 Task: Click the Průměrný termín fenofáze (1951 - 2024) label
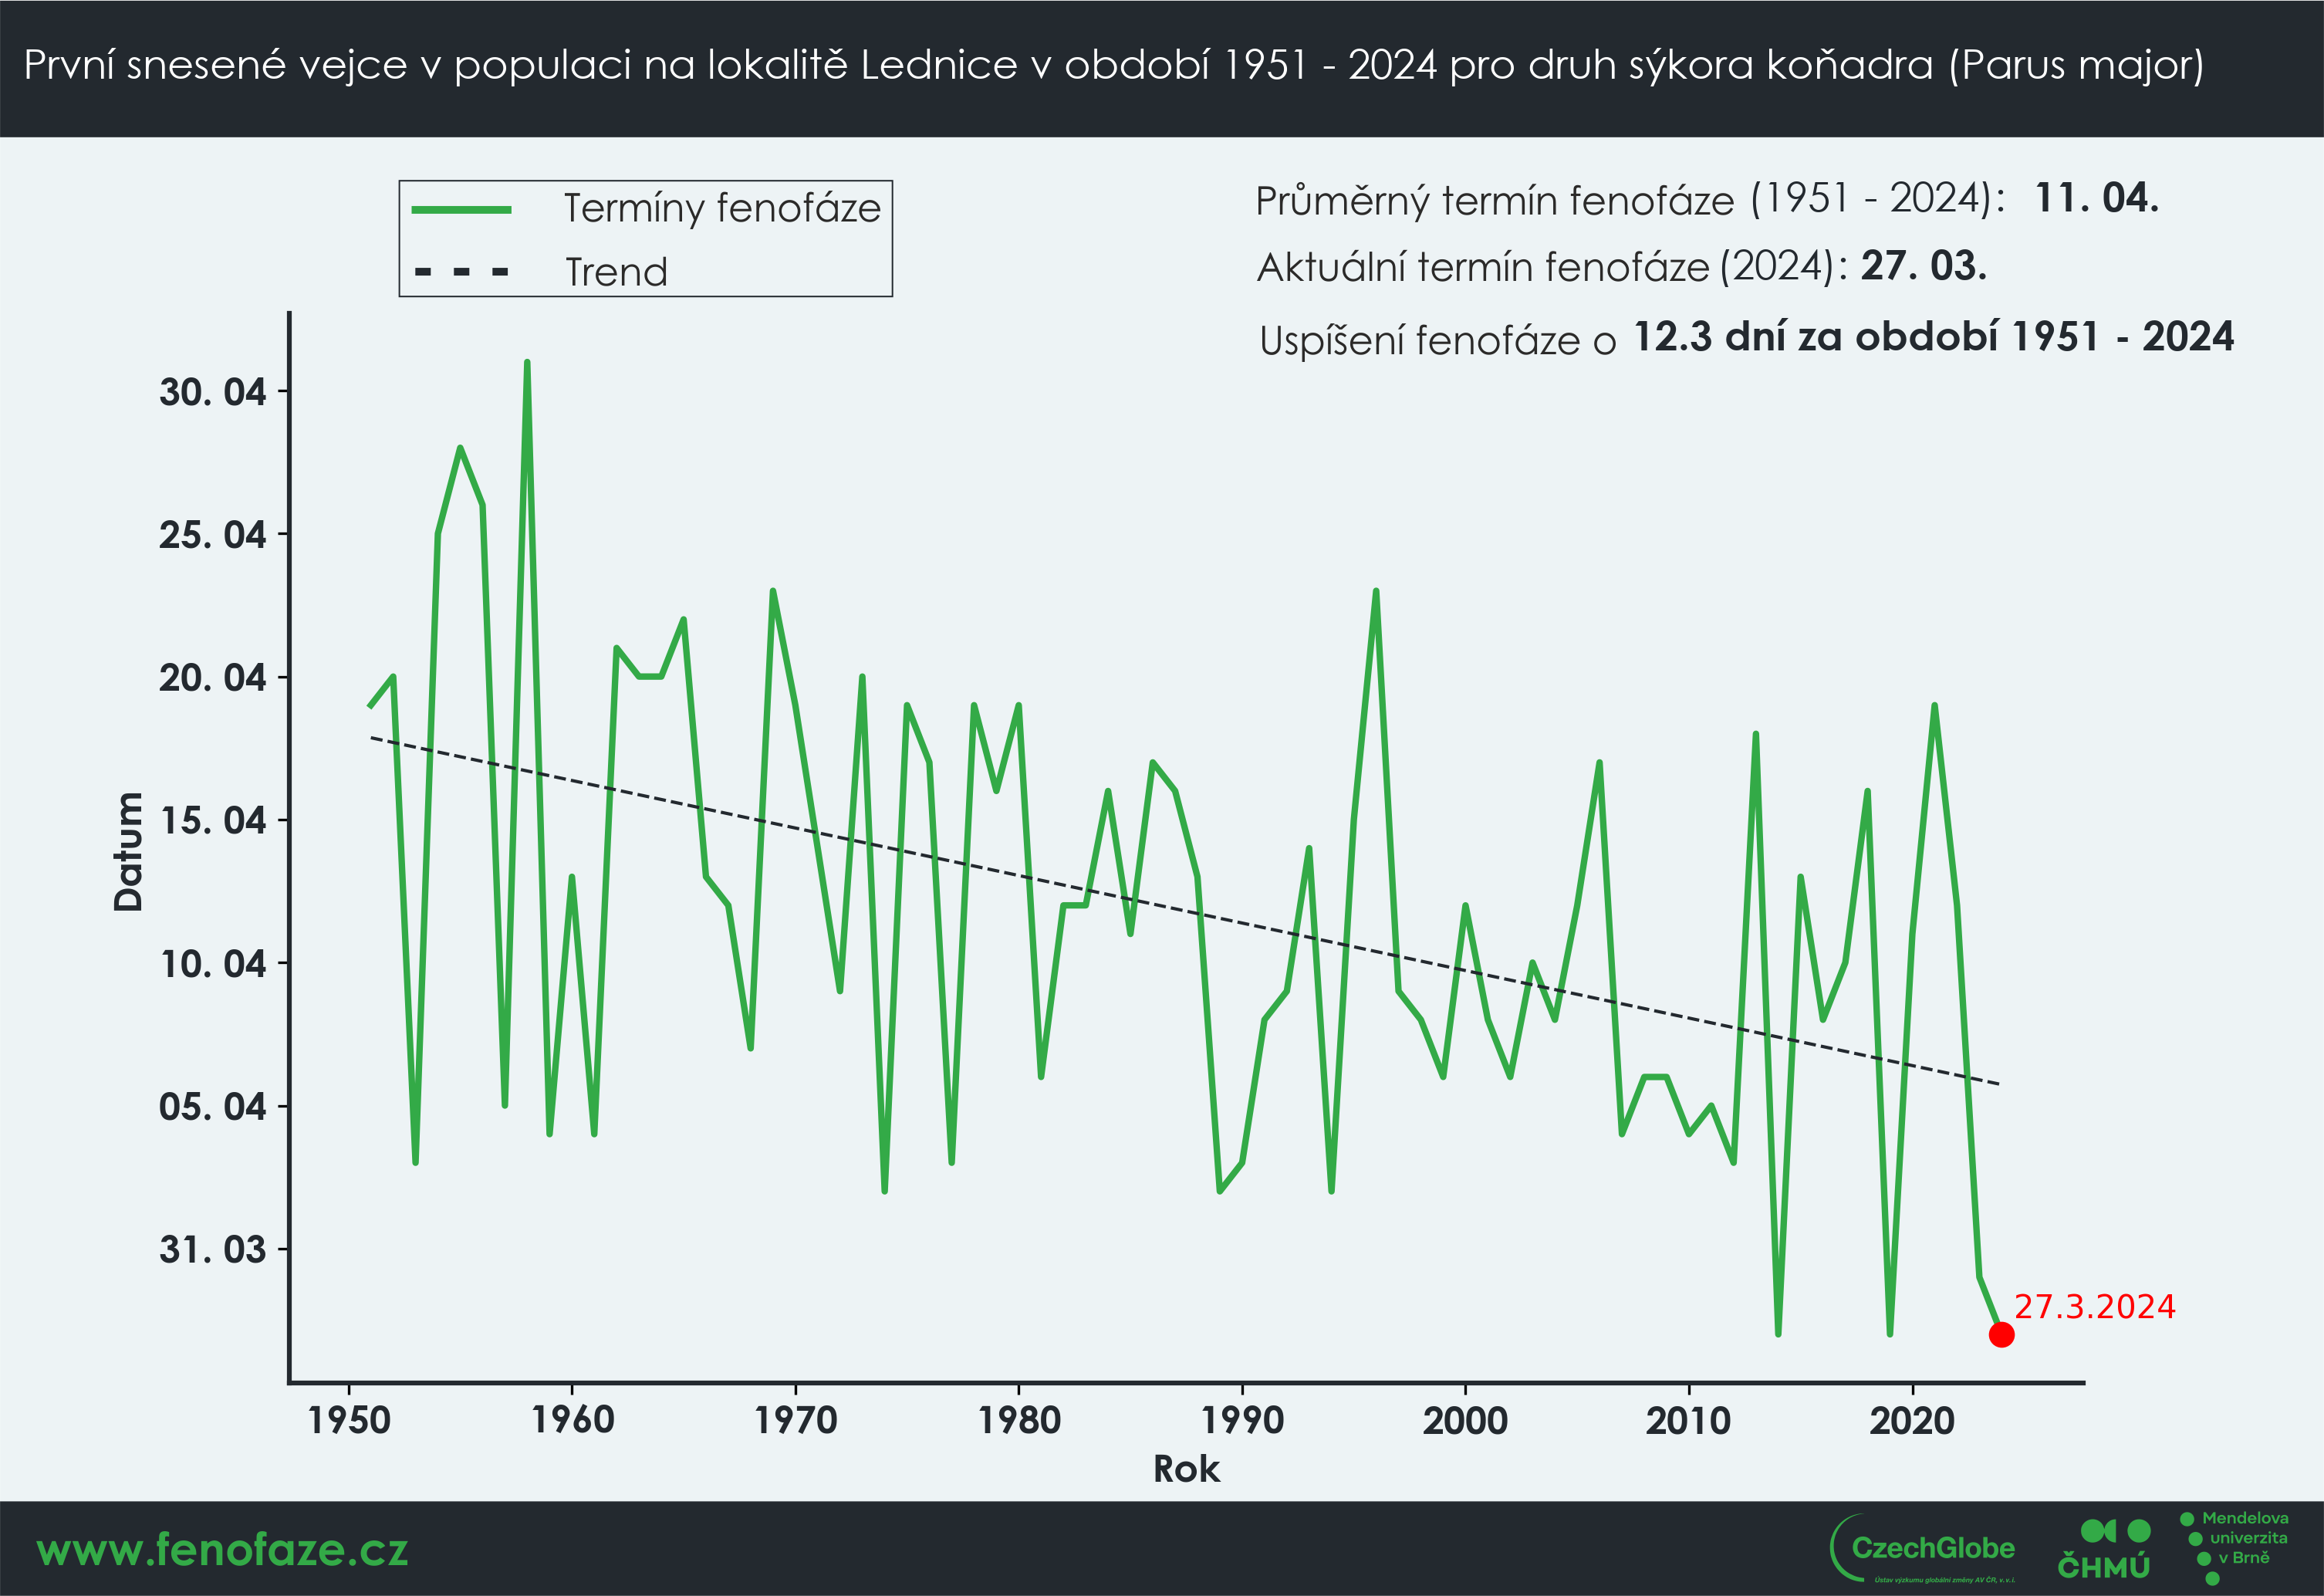pos(1630,200)
